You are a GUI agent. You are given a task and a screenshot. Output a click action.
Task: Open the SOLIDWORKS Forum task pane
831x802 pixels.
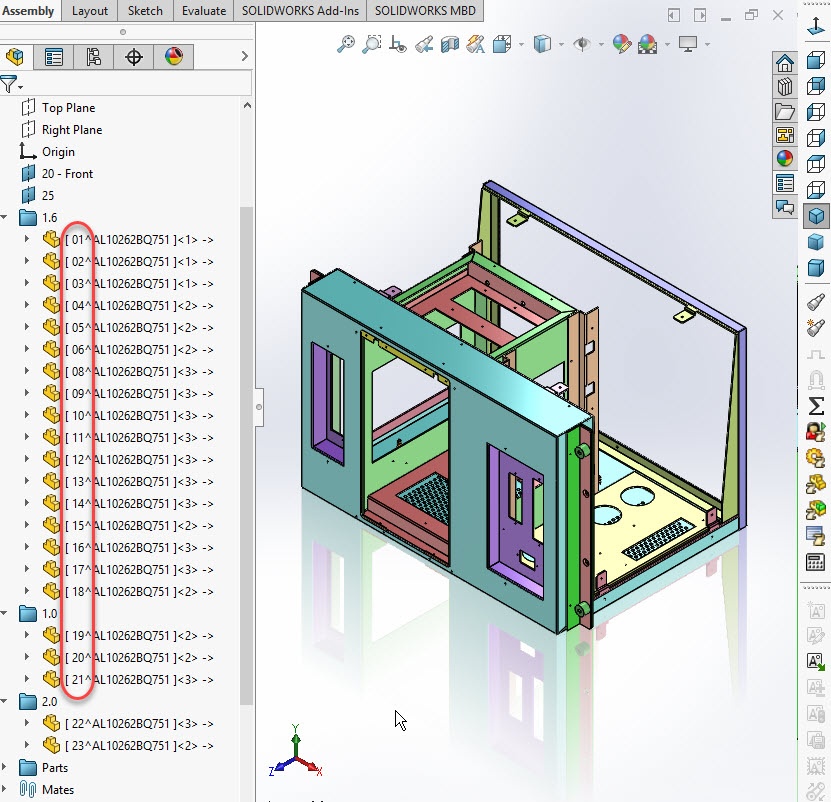click(785, 207)
